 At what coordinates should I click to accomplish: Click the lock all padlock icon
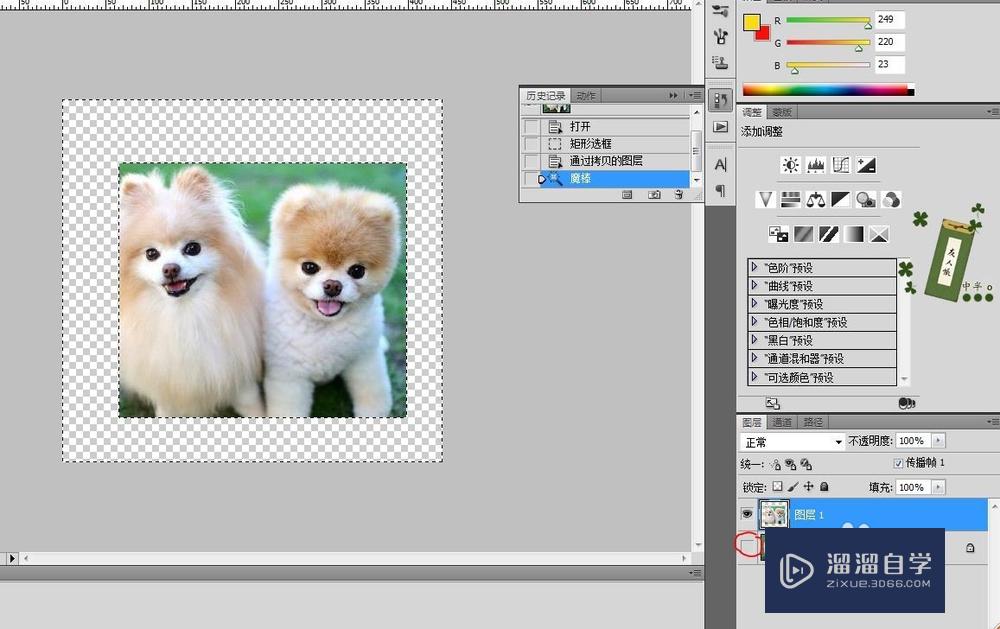point(824,487)
